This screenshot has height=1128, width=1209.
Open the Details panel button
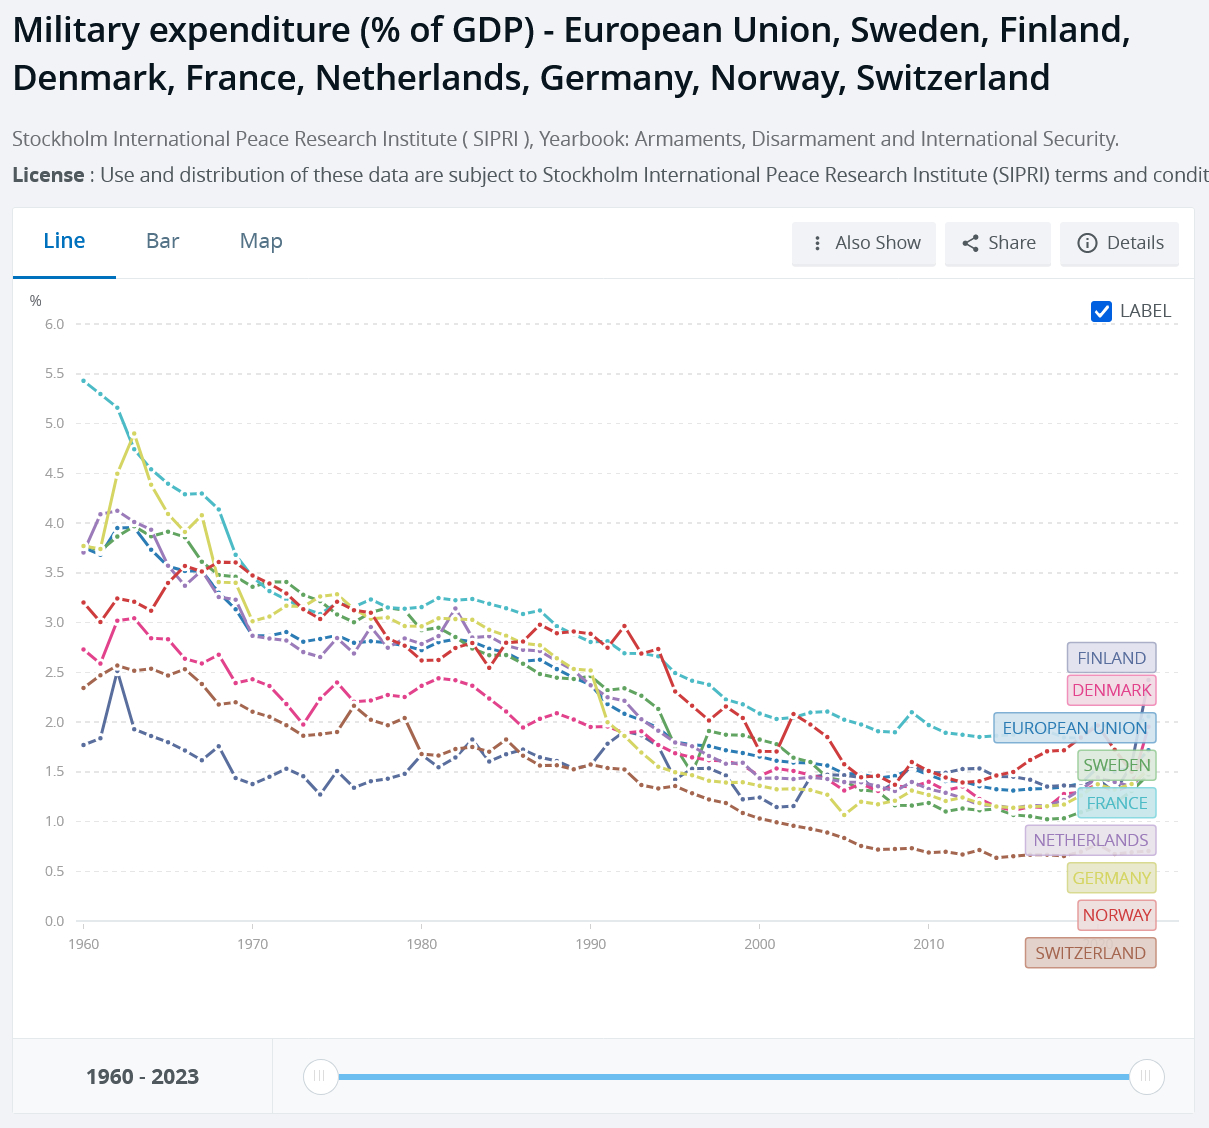point(1120,243)
